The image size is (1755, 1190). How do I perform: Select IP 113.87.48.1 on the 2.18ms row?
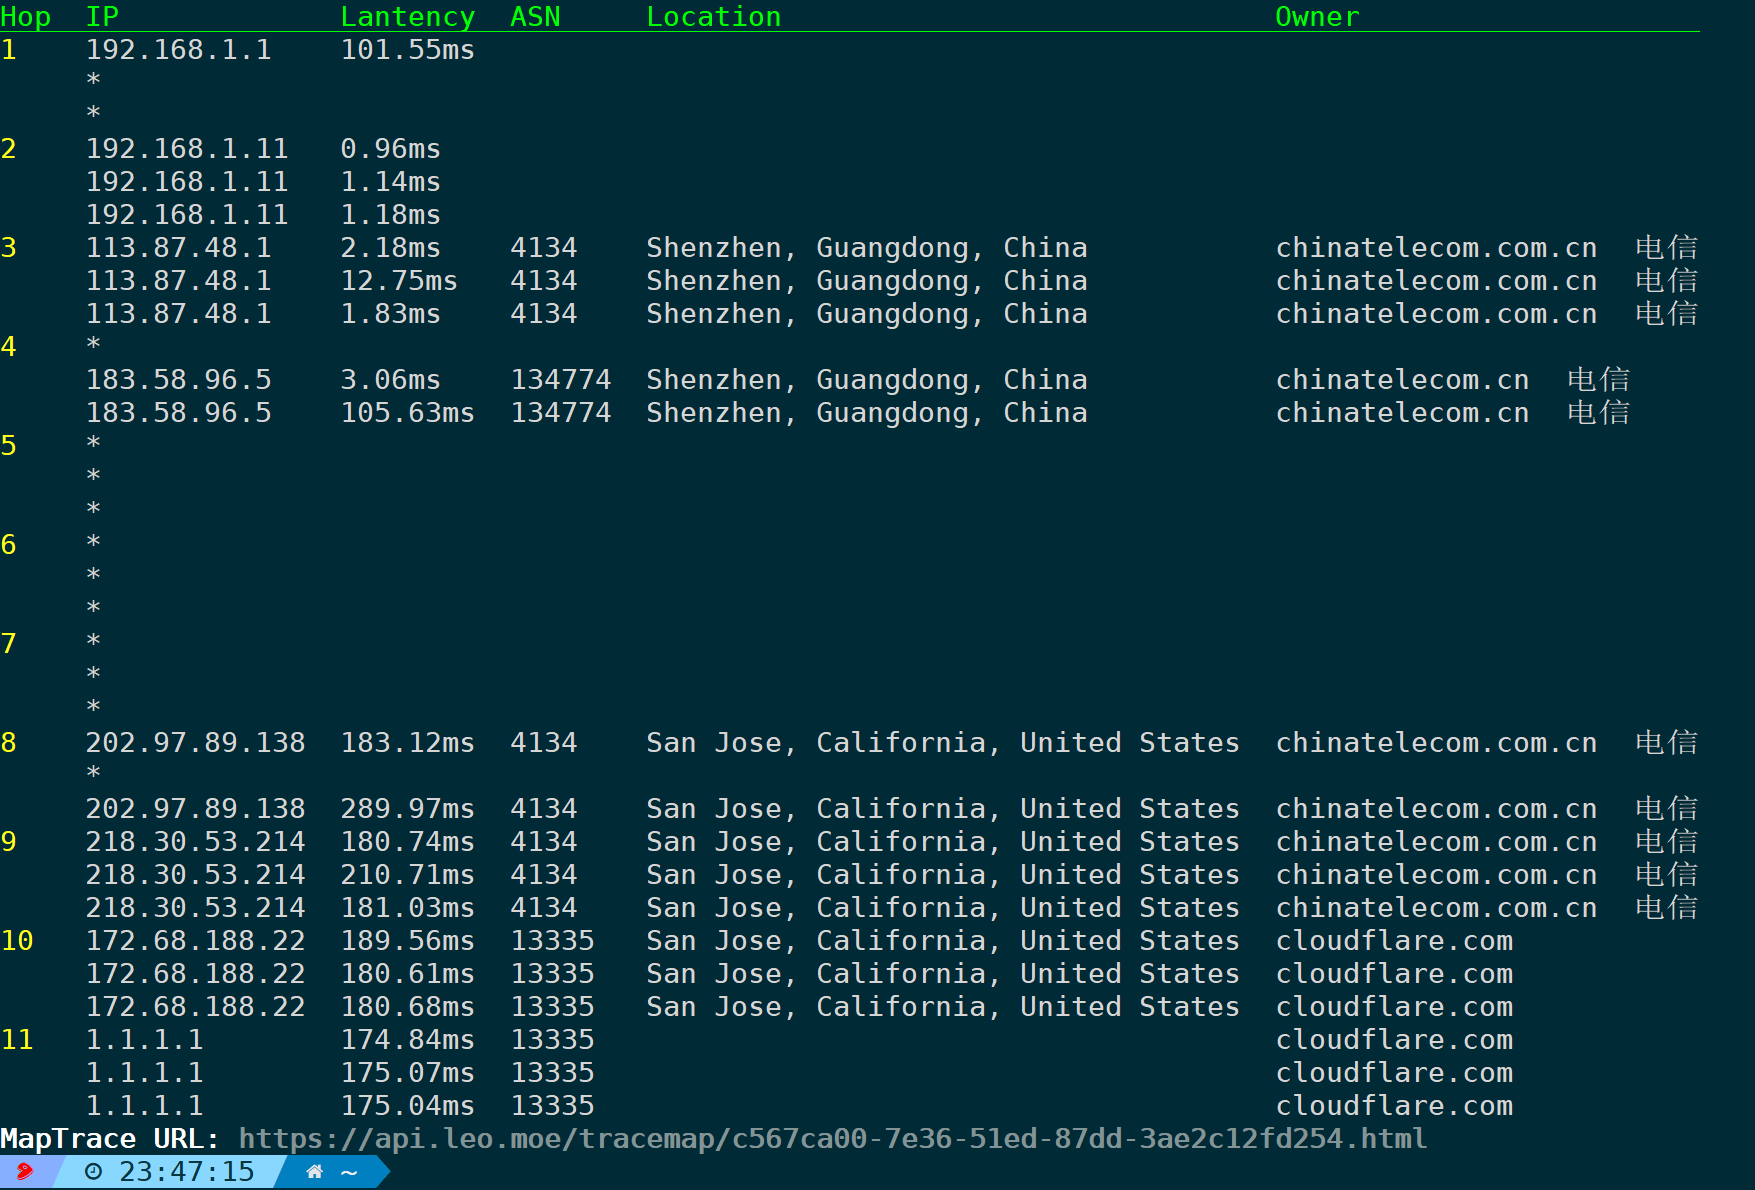178,248
